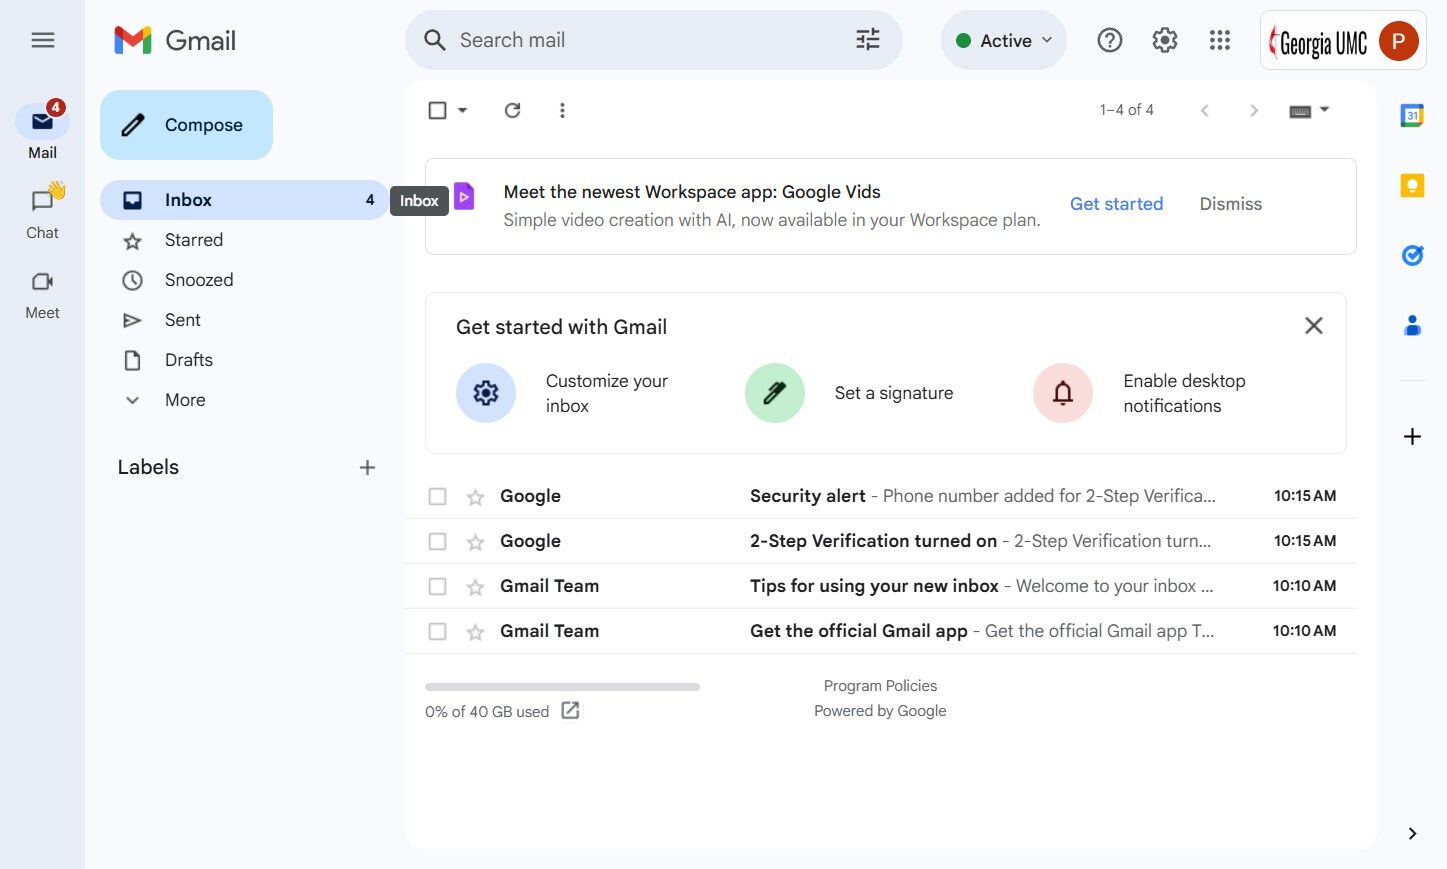Viewport: 1447px width, 869px height.
Task: Expand the More folders list
Action: click(185, 400)
